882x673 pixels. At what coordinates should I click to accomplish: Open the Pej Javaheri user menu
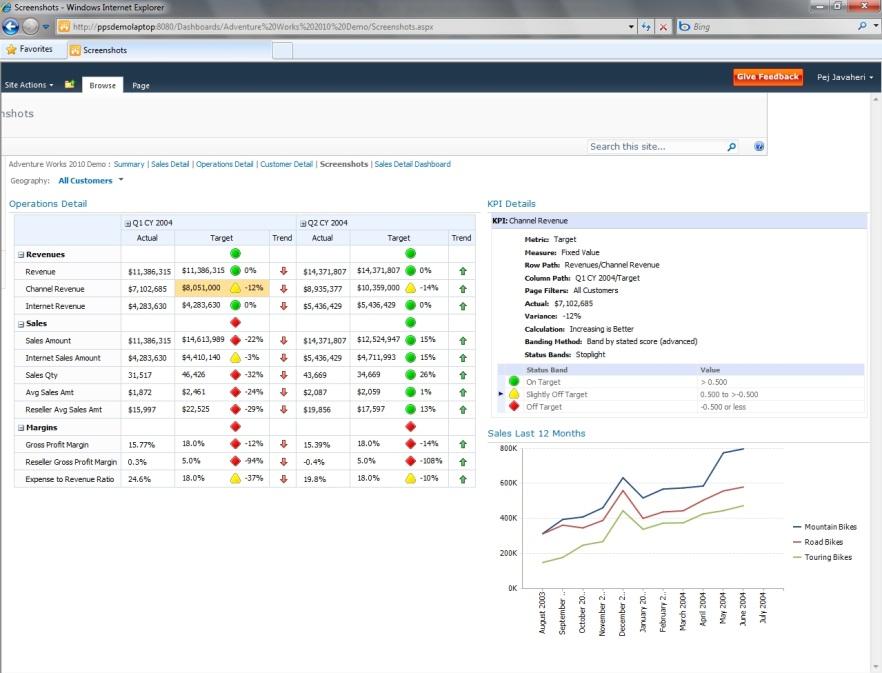(x=845, y=77)
